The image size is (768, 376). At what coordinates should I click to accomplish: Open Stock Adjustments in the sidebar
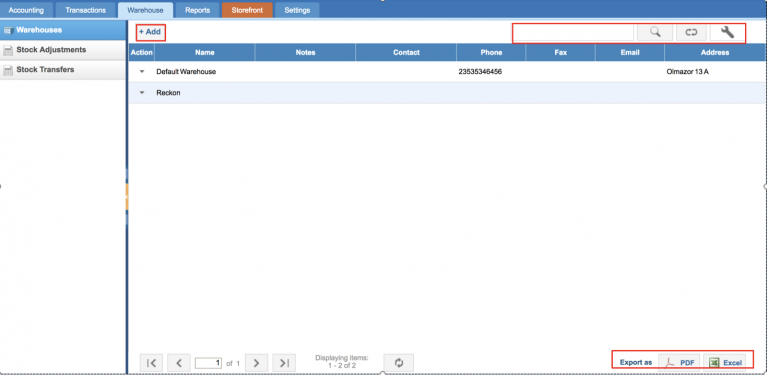click(x=63, y=50)
